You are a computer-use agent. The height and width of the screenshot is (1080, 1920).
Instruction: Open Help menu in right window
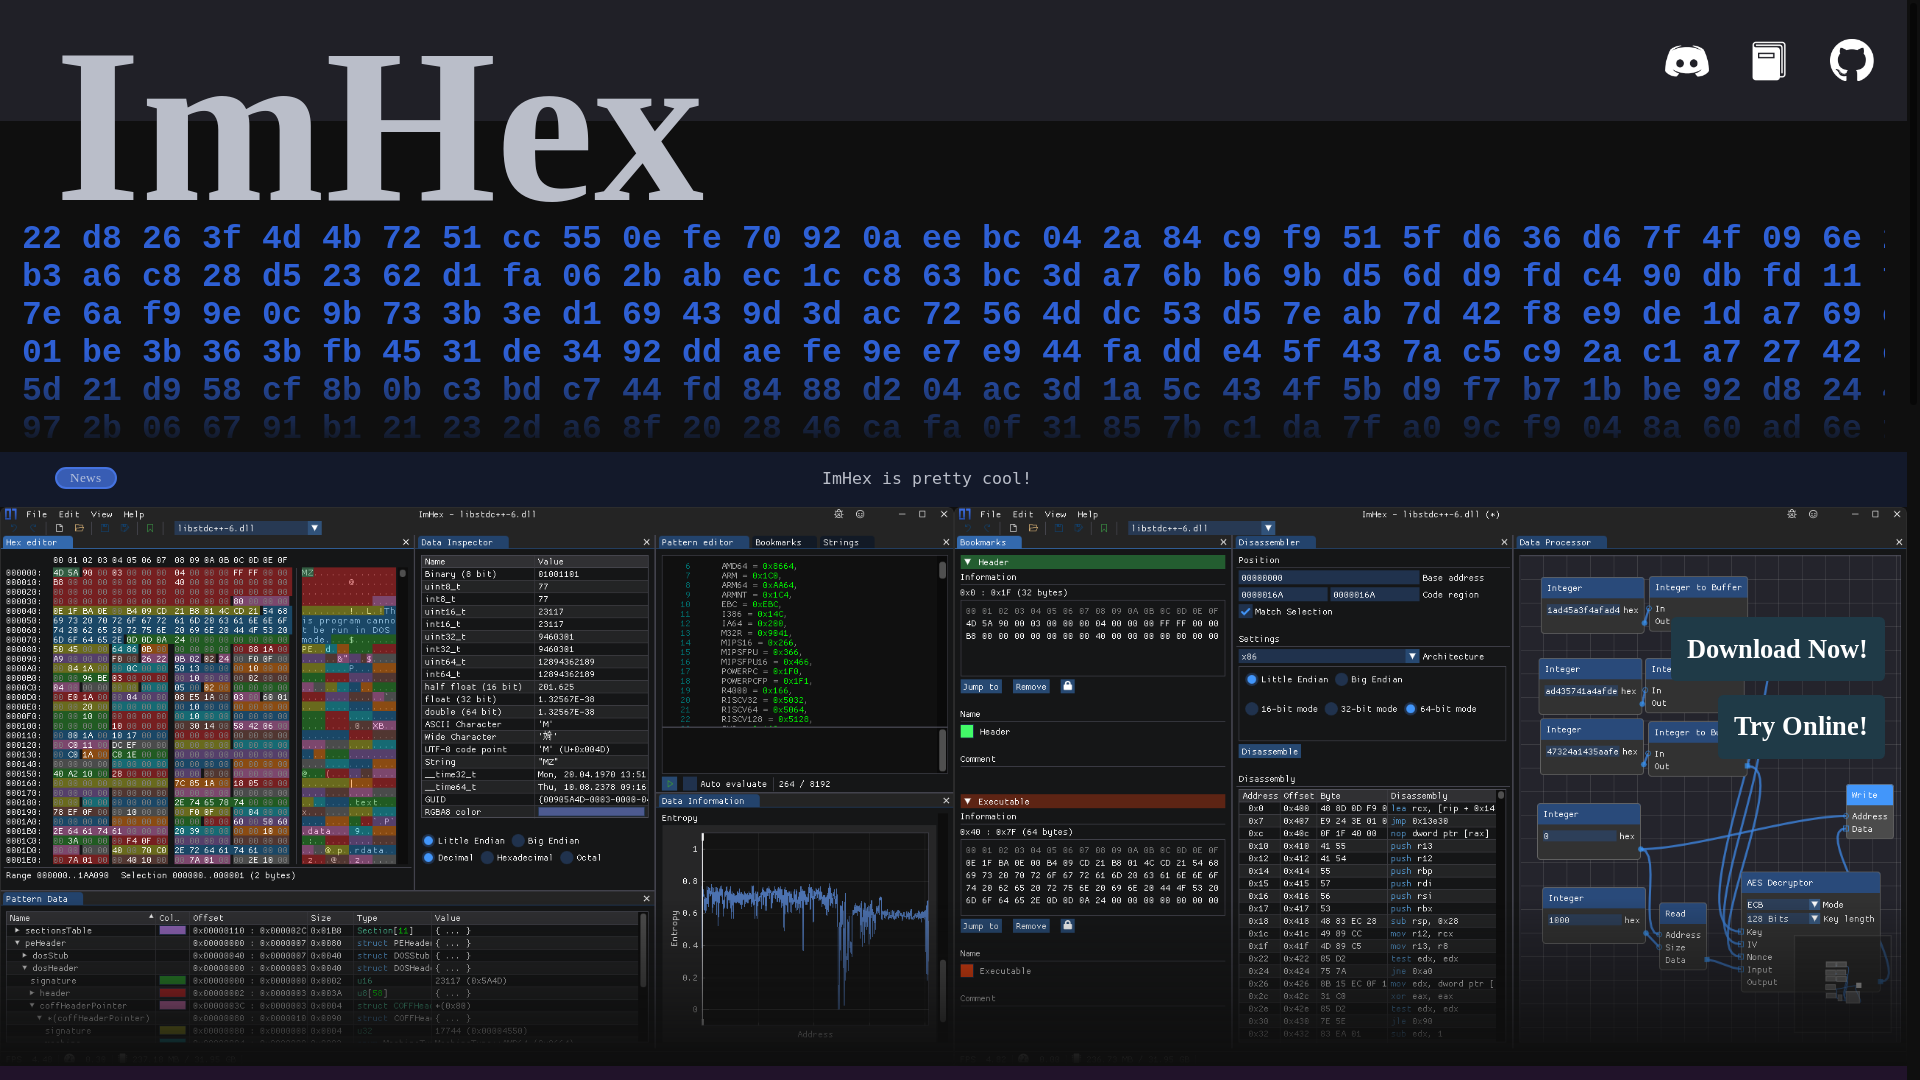point(1088,514)
